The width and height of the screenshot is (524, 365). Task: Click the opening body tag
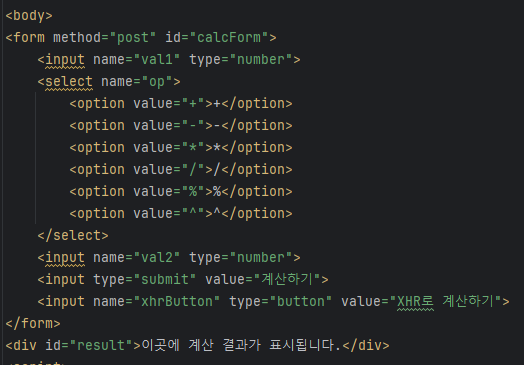(29, 16)
